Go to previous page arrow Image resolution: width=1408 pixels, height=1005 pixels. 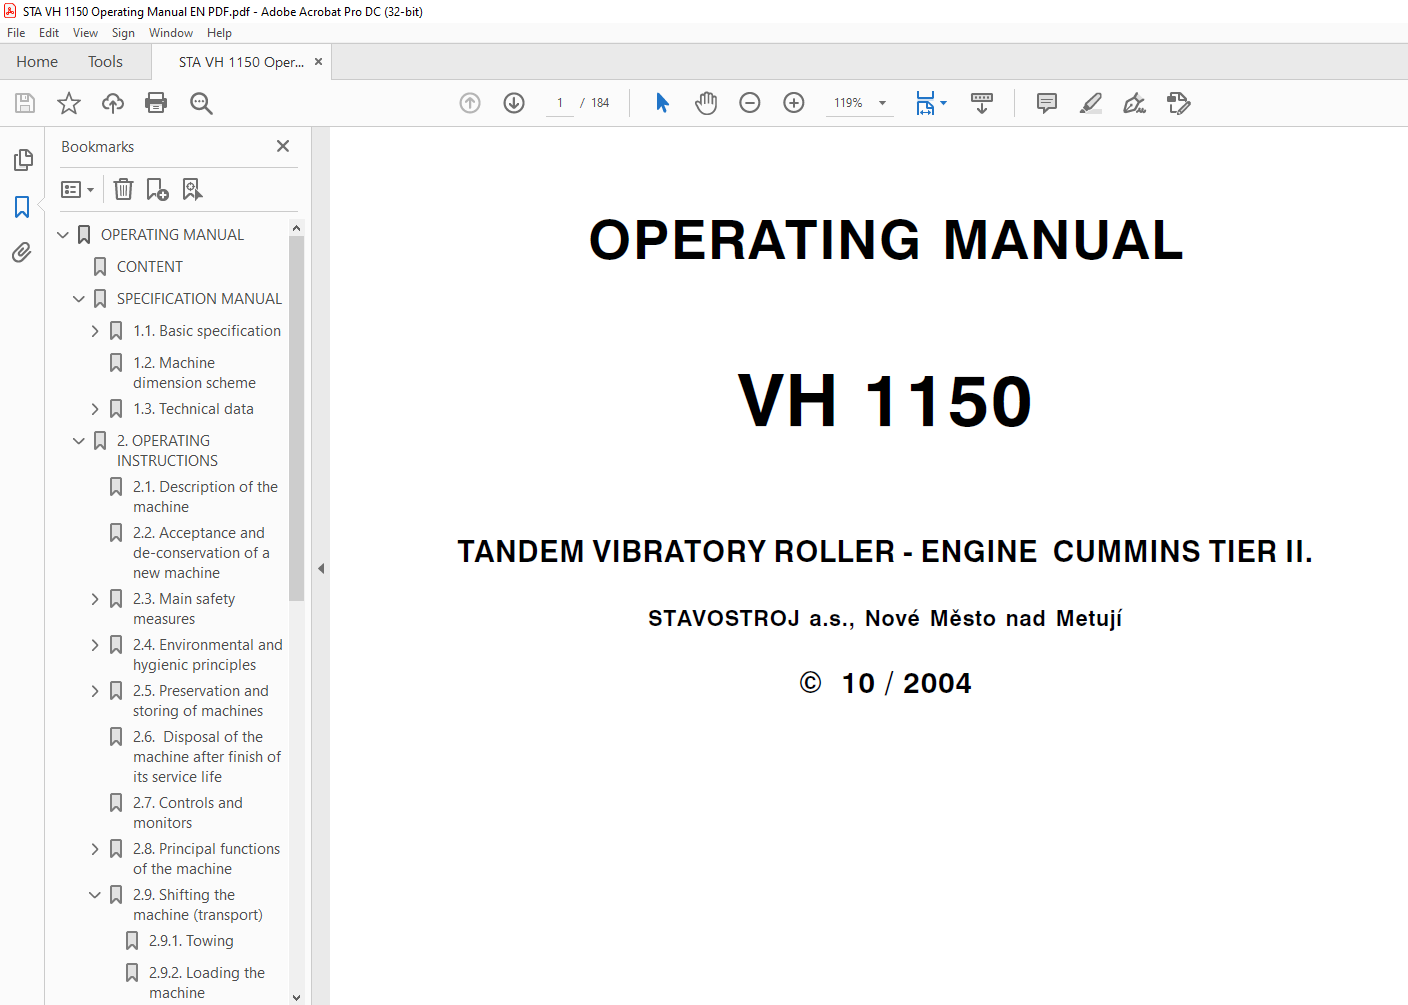click(x=470, y=103)
